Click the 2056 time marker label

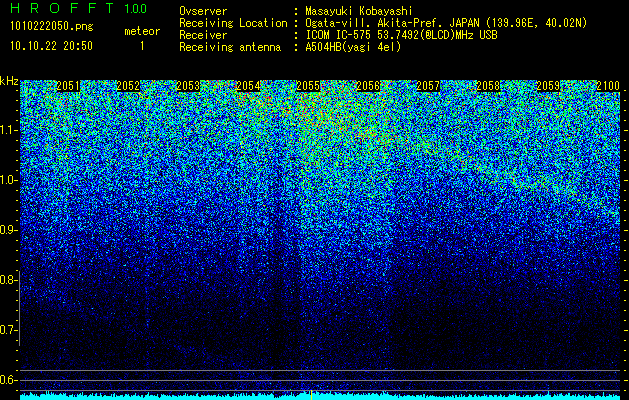tap(368, 86)
